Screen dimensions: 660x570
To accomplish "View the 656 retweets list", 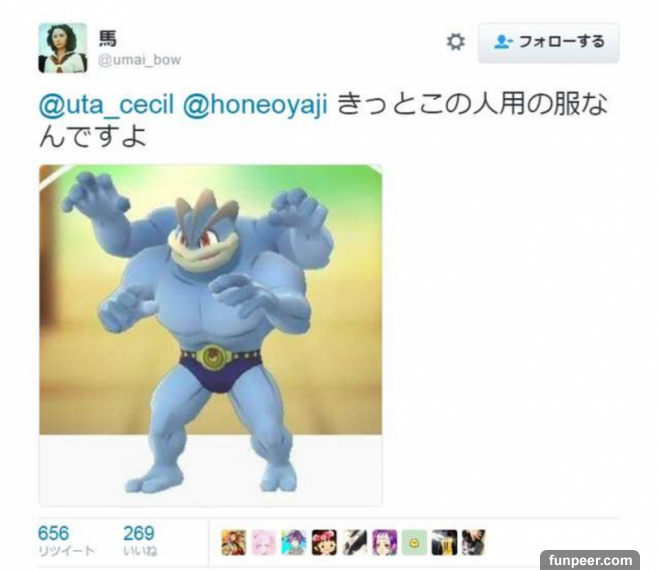I will [66, 541].
